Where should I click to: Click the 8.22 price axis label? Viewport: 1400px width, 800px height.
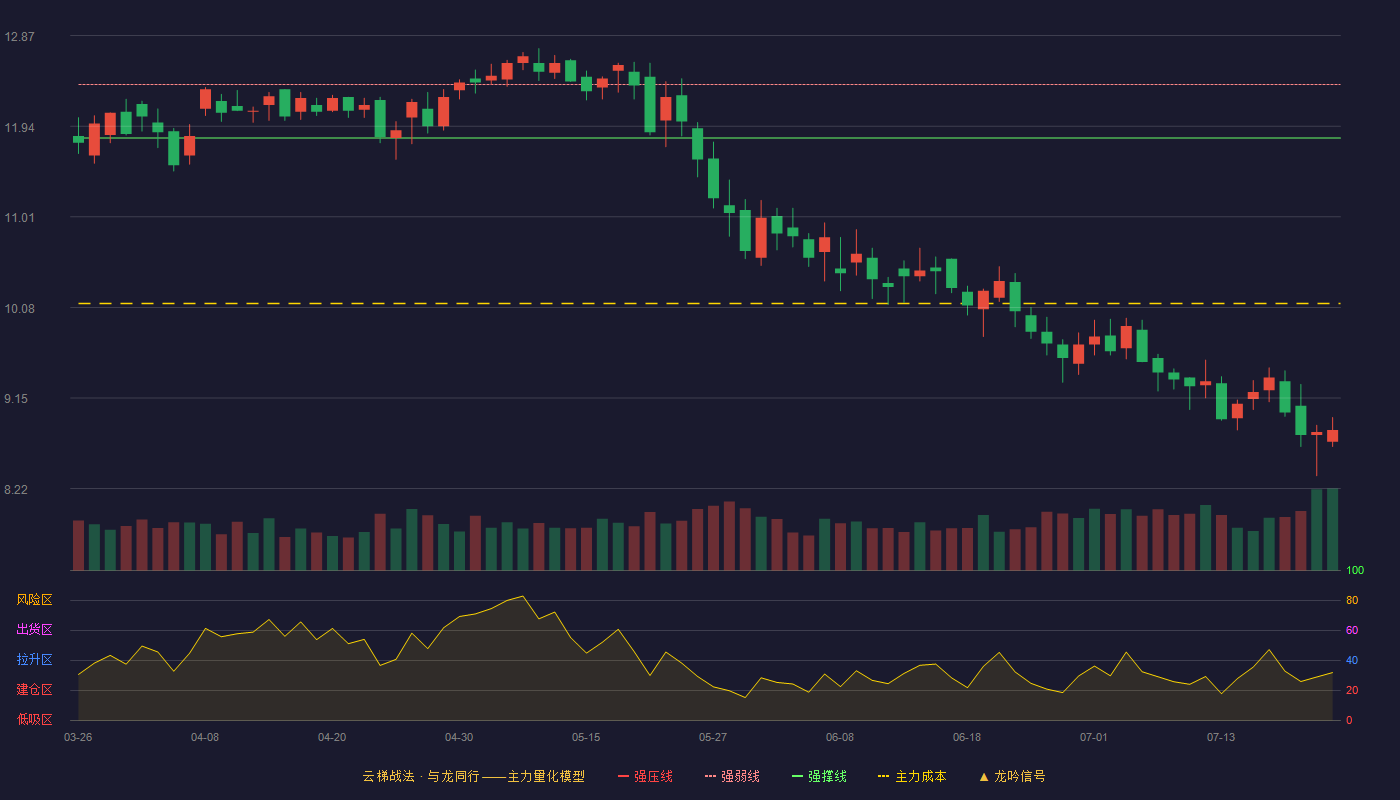(16, 490)
